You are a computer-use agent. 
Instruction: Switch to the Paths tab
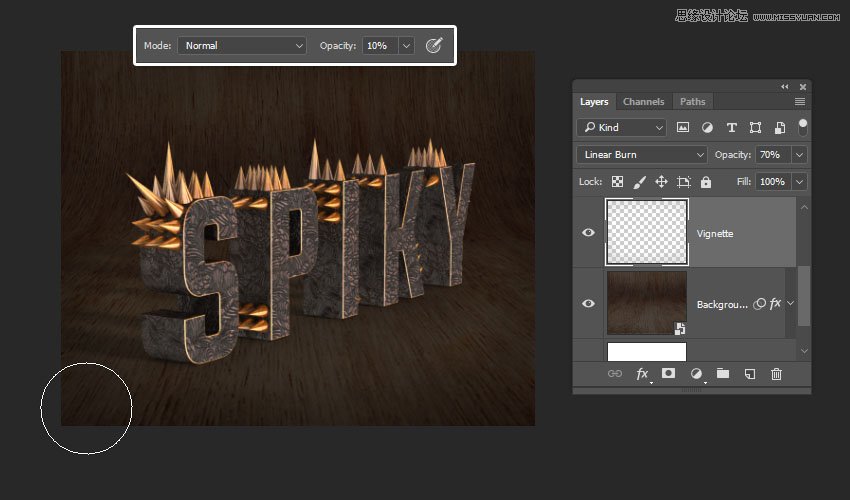[692, 102]
